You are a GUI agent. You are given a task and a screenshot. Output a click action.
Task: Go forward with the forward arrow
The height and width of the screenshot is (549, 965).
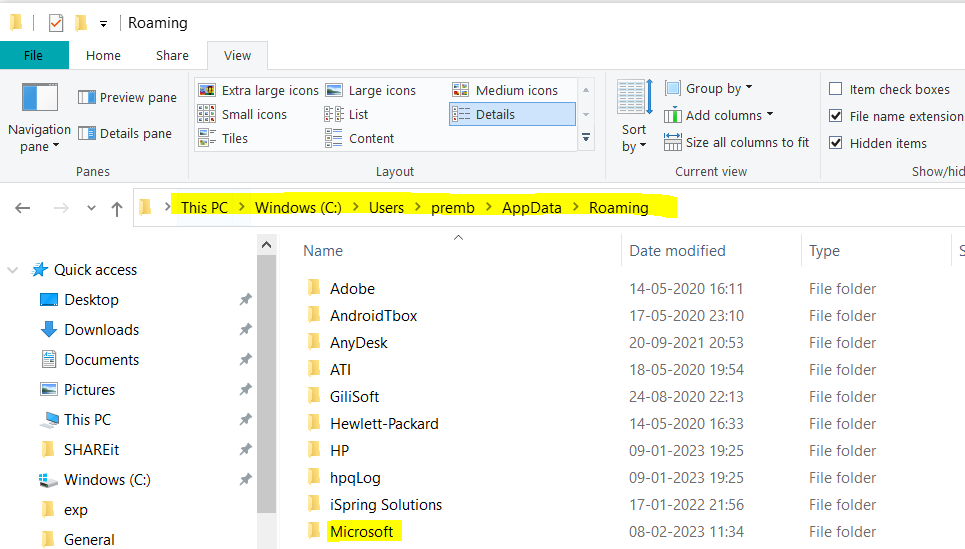(x=61, y=208)
